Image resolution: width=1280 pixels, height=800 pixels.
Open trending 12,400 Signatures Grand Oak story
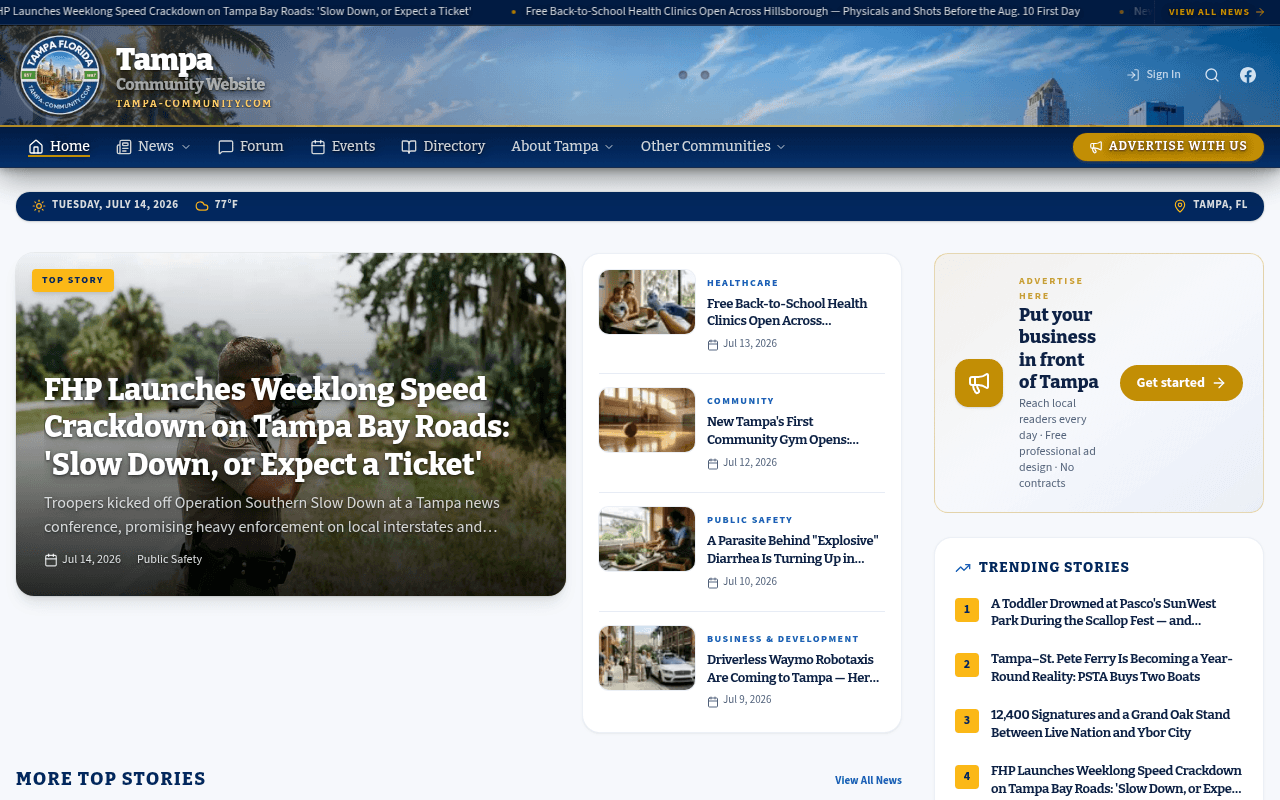(x=1111, y=723)
